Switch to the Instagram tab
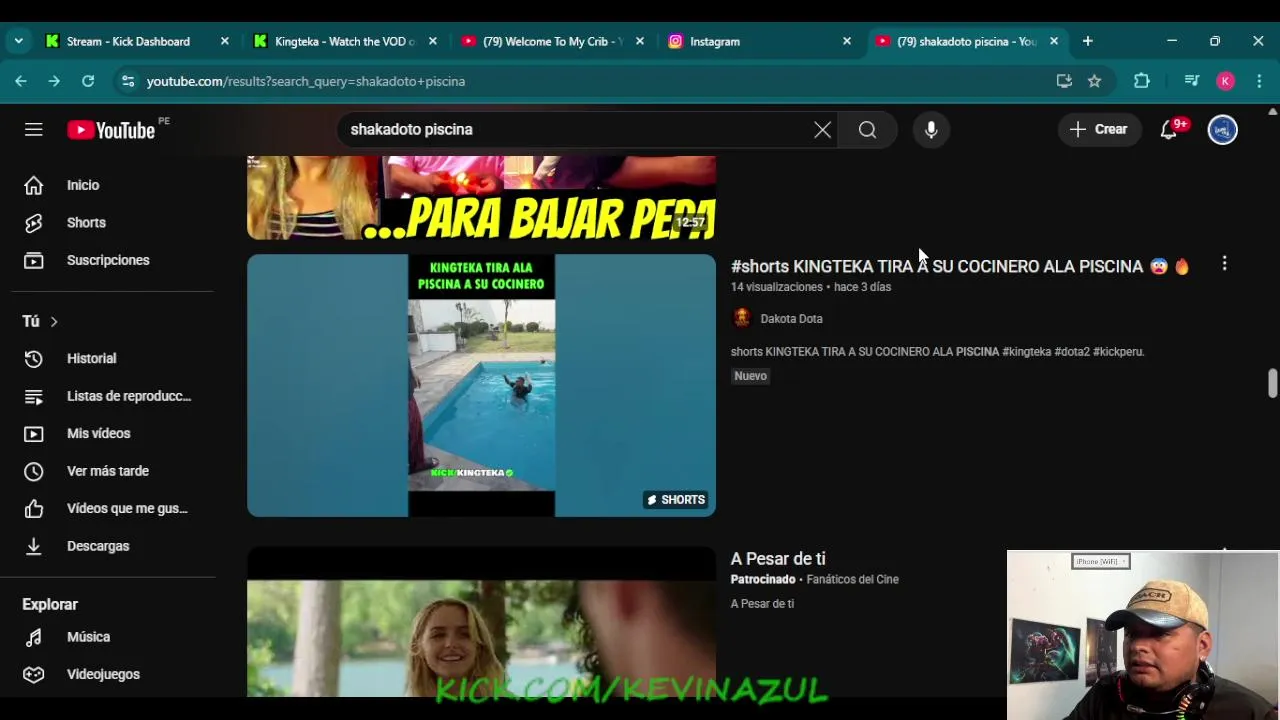 click(714, 41)
